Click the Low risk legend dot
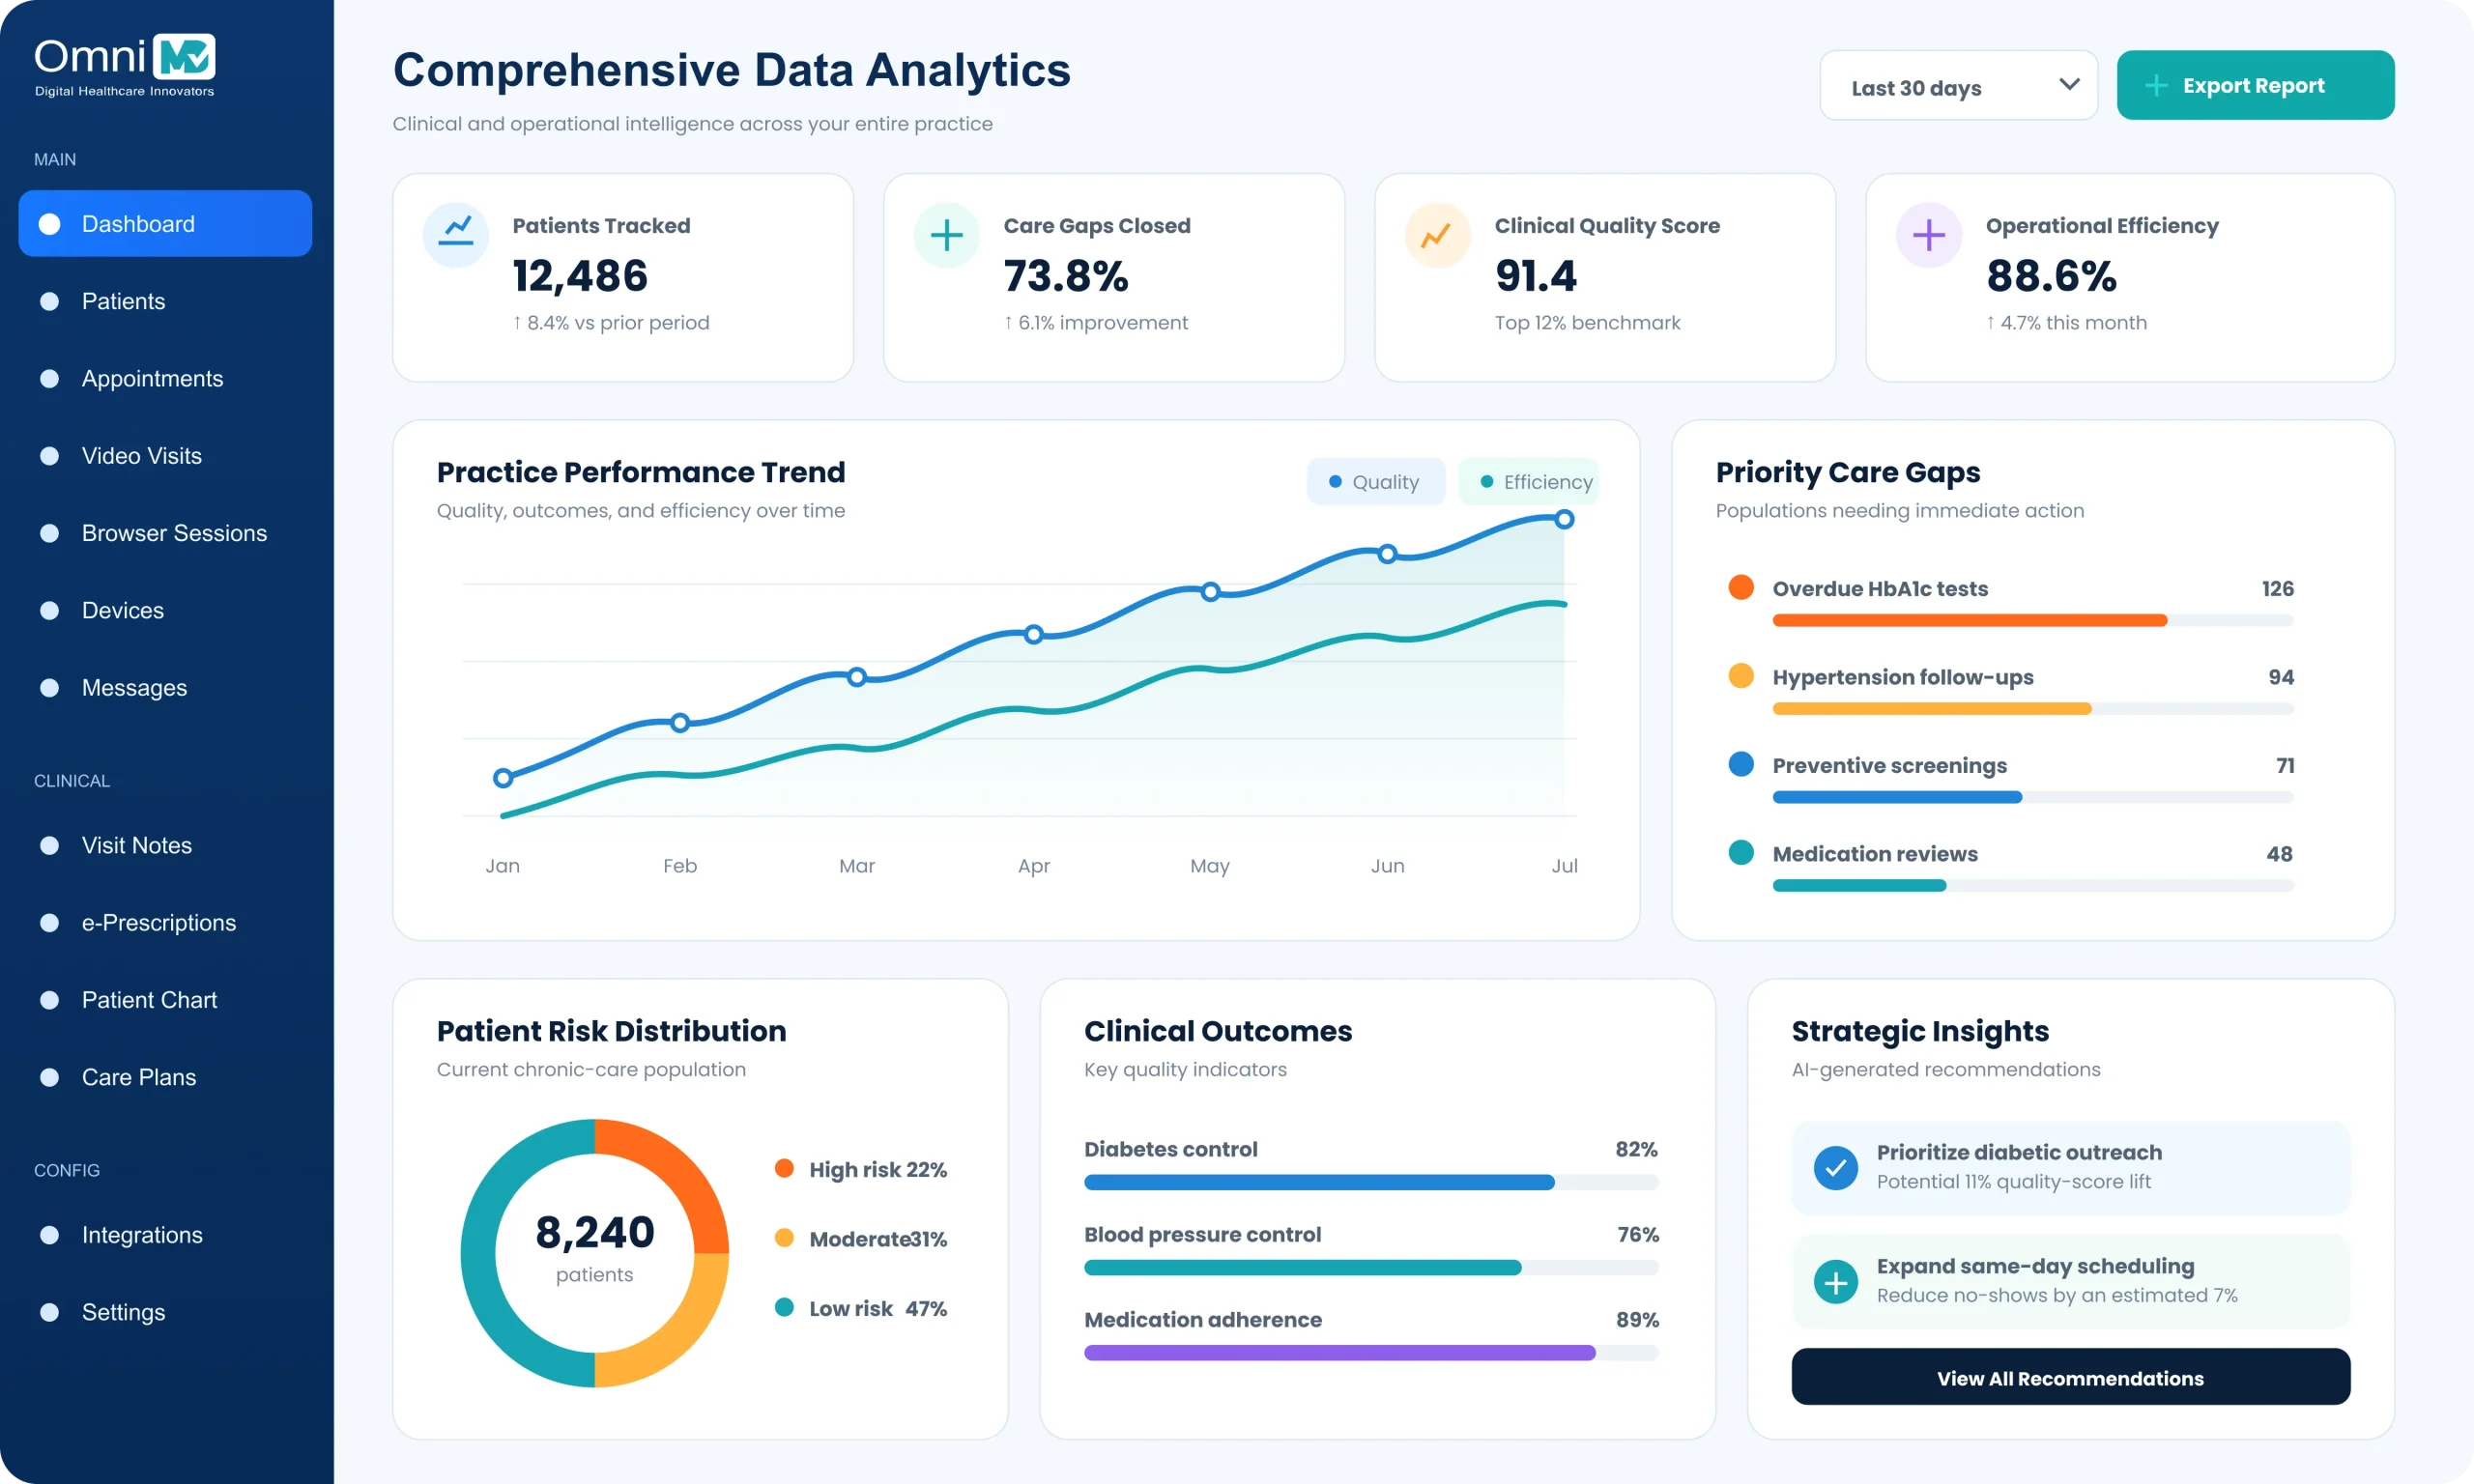 784,1307
